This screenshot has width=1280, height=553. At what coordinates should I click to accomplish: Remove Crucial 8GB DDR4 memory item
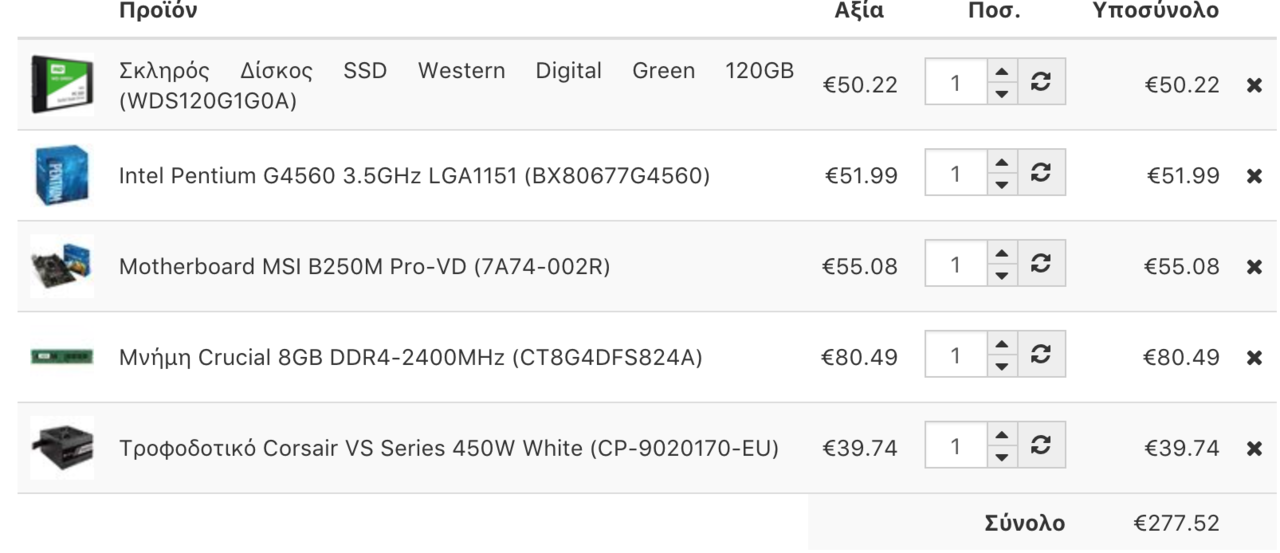pos(1254,358)
